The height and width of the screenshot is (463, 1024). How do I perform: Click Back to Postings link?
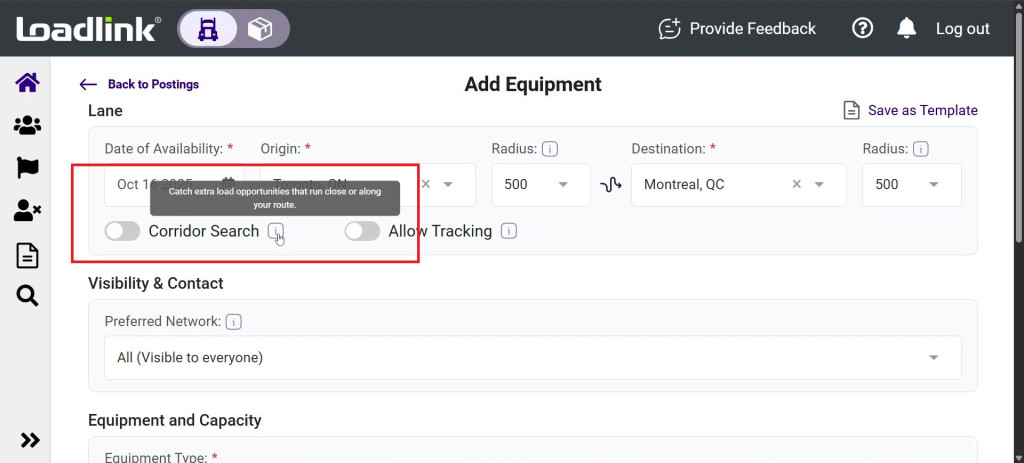click(139, 85)
